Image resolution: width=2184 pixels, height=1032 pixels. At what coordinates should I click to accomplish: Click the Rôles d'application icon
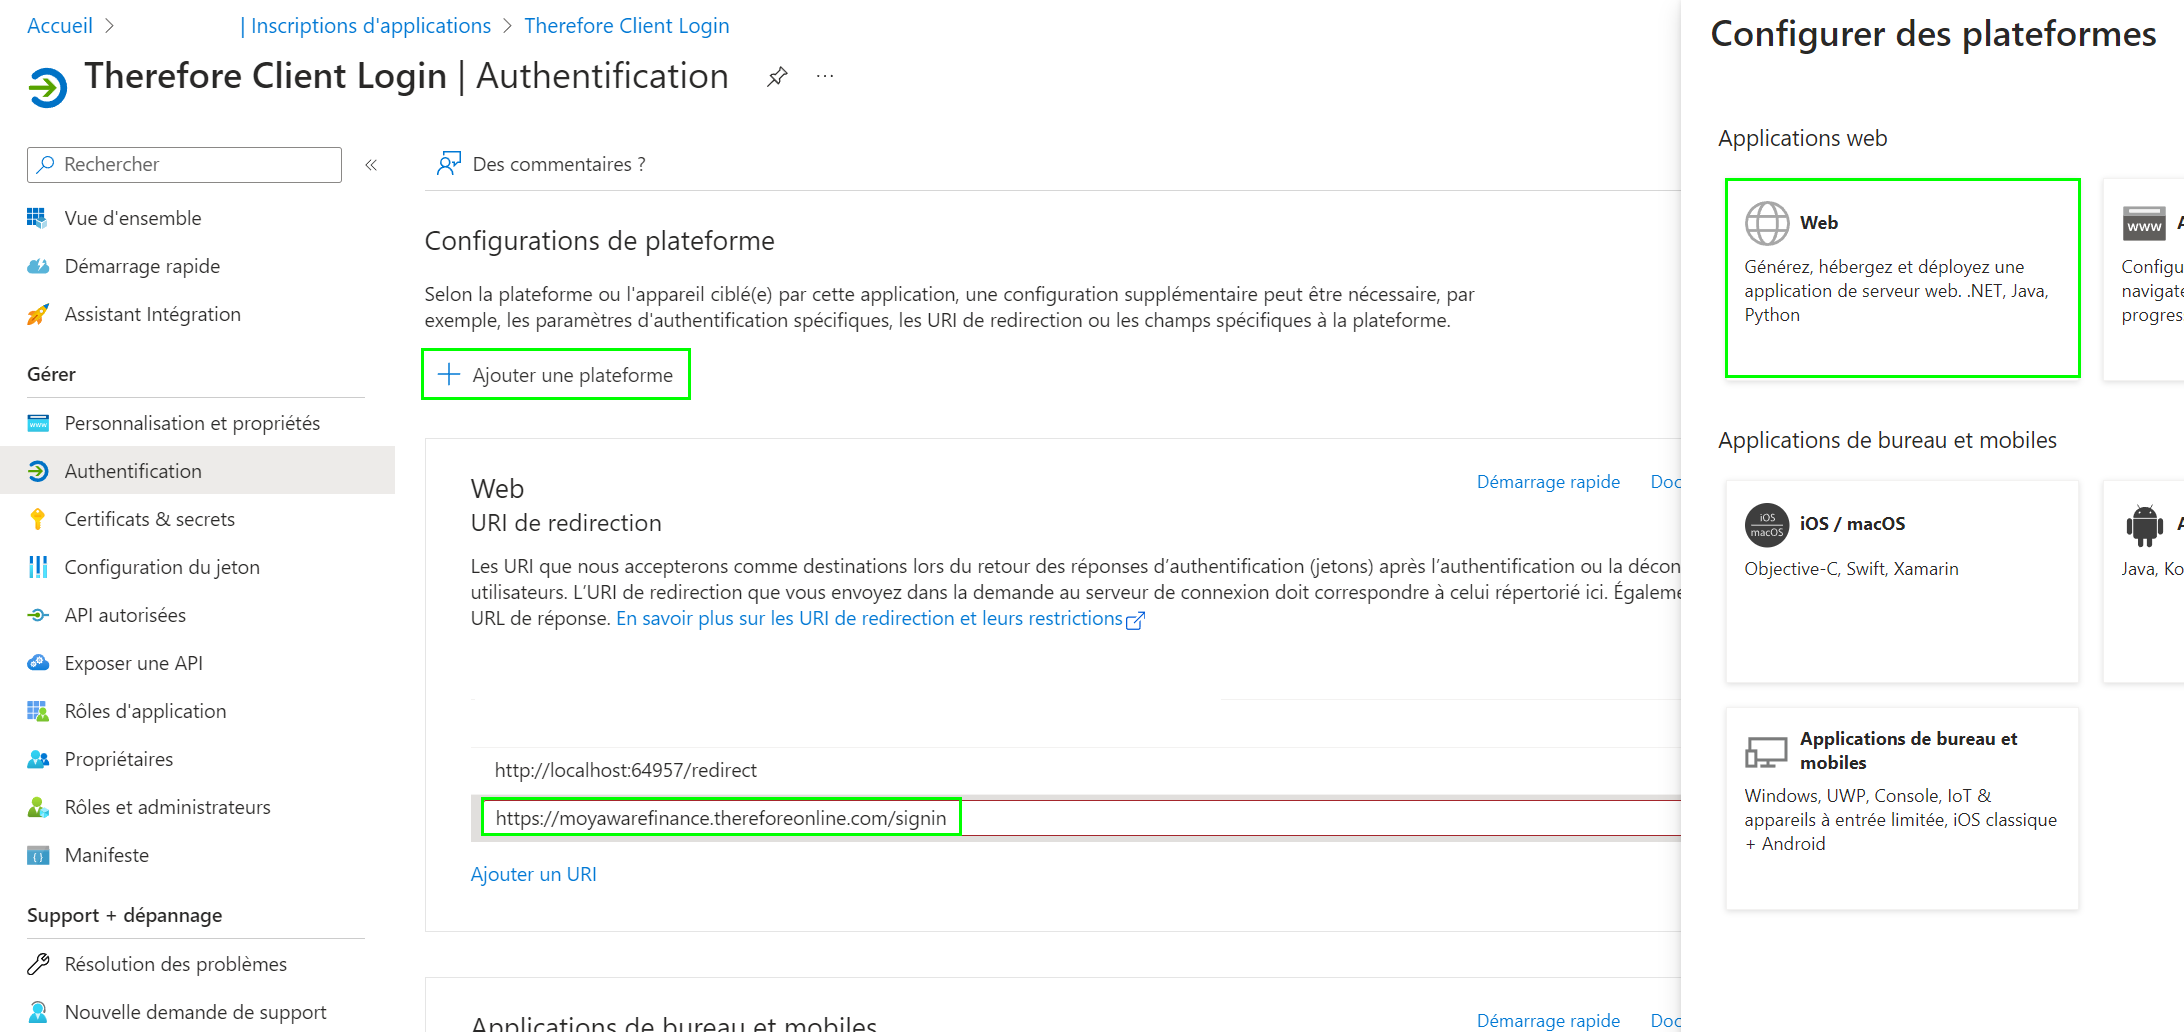tap(38, 711)
